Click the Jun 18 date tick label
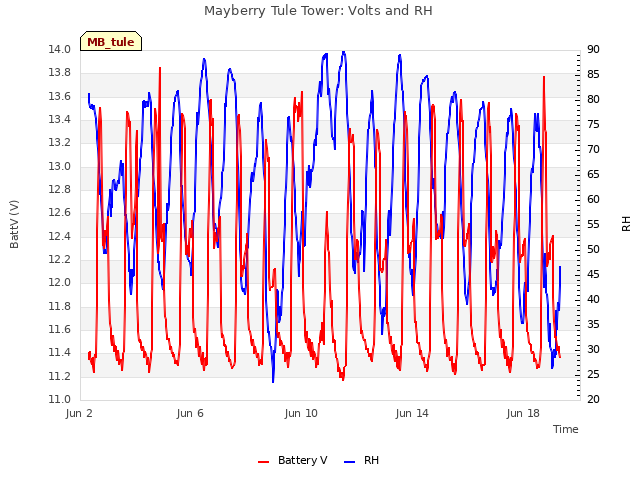 (x=523, y=413)
